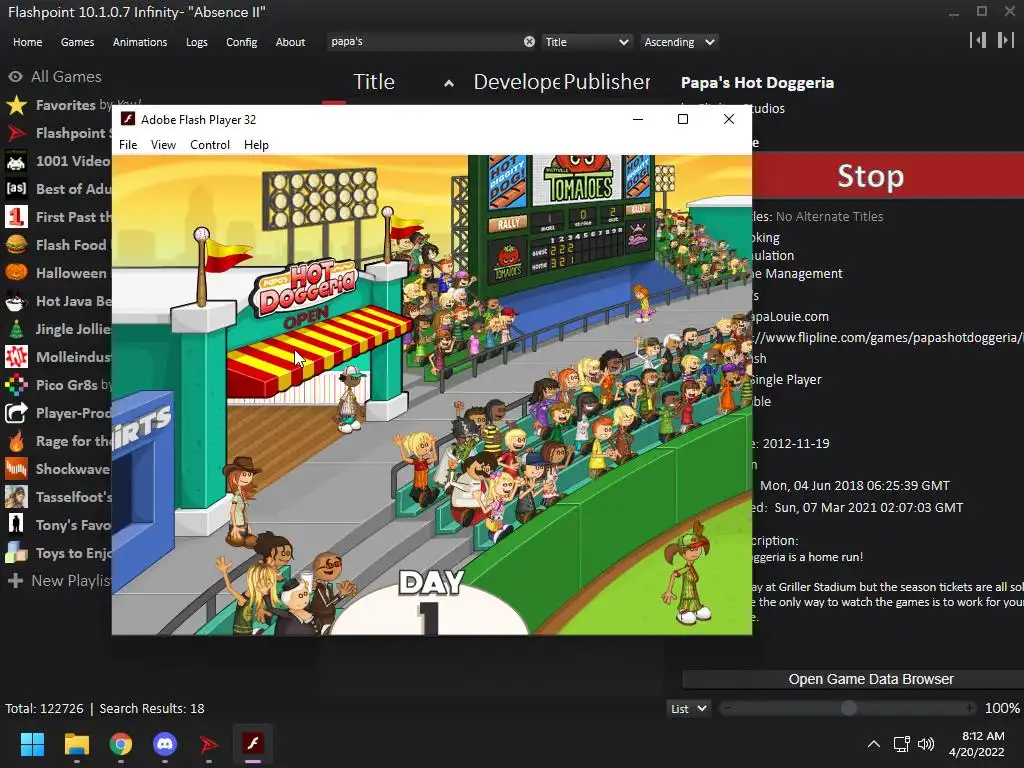Switch to Flashpoint in the taskbar
Viewport: 1024px width, 768px height.
209,744
